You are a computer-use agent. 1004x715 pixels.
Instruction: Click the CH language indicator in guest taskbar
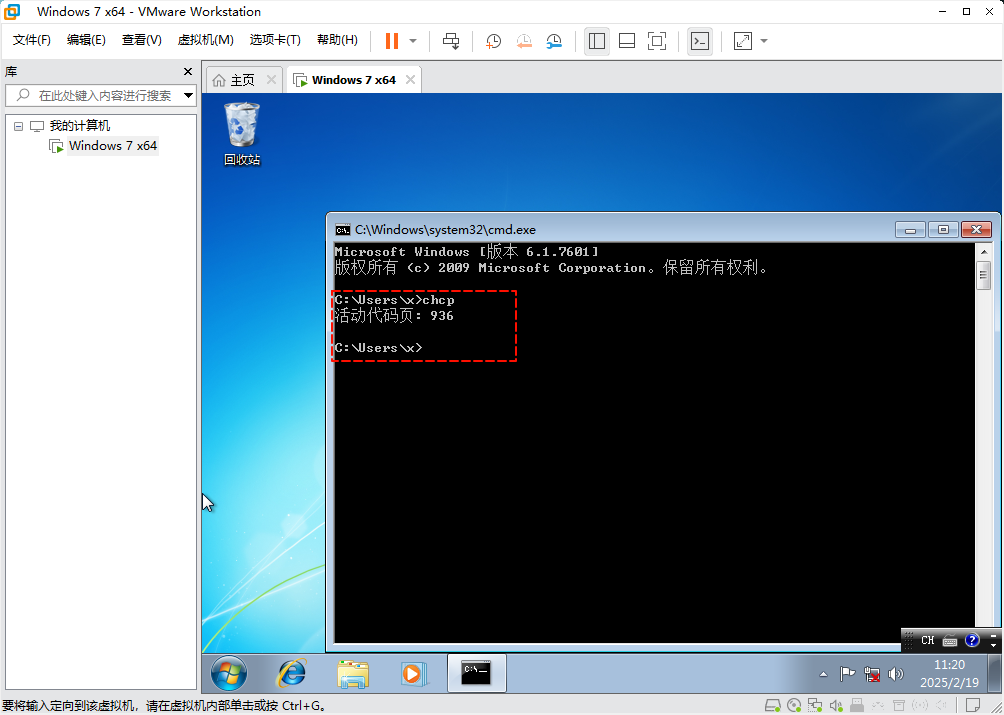[926, 640]
